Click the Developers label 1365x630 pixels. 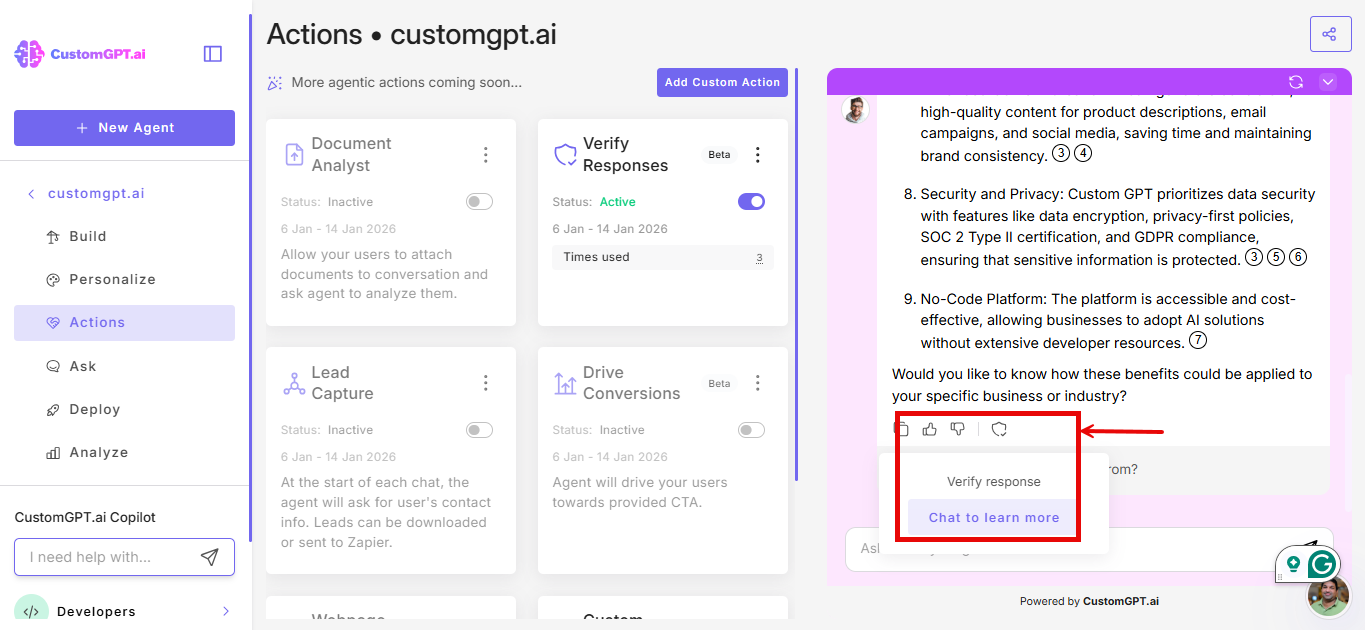96,611
